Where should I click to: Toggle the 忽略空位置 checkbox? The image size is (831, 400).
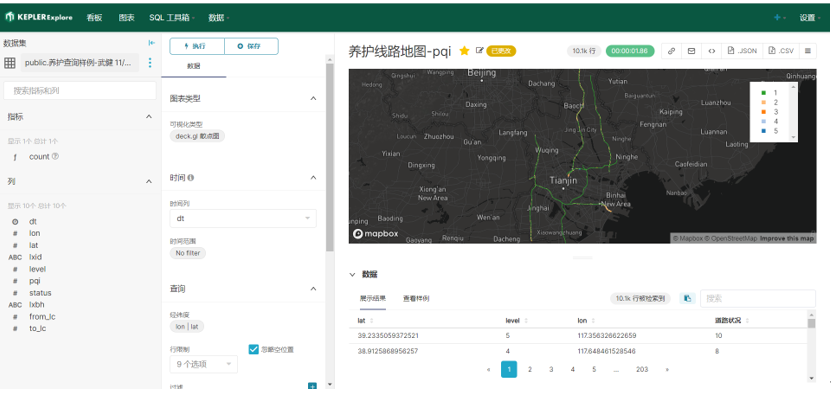coord(253,349)
